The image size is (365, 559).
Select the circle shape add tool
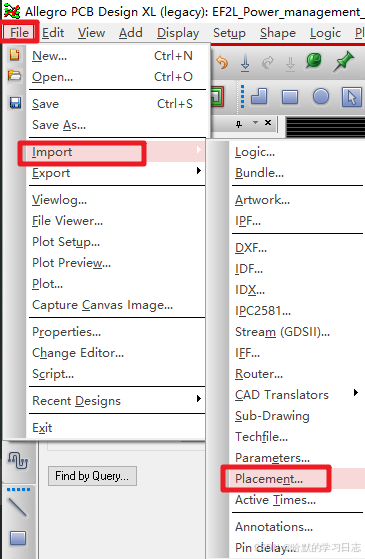(x=321, y=96)
